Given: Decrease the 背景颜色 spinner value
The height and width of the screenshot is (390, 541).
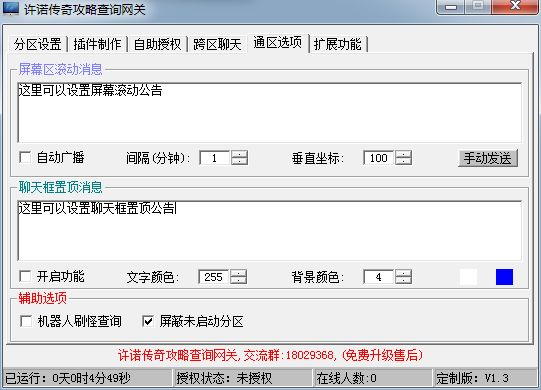Looking at the screenshot, I should pos(403,280).
